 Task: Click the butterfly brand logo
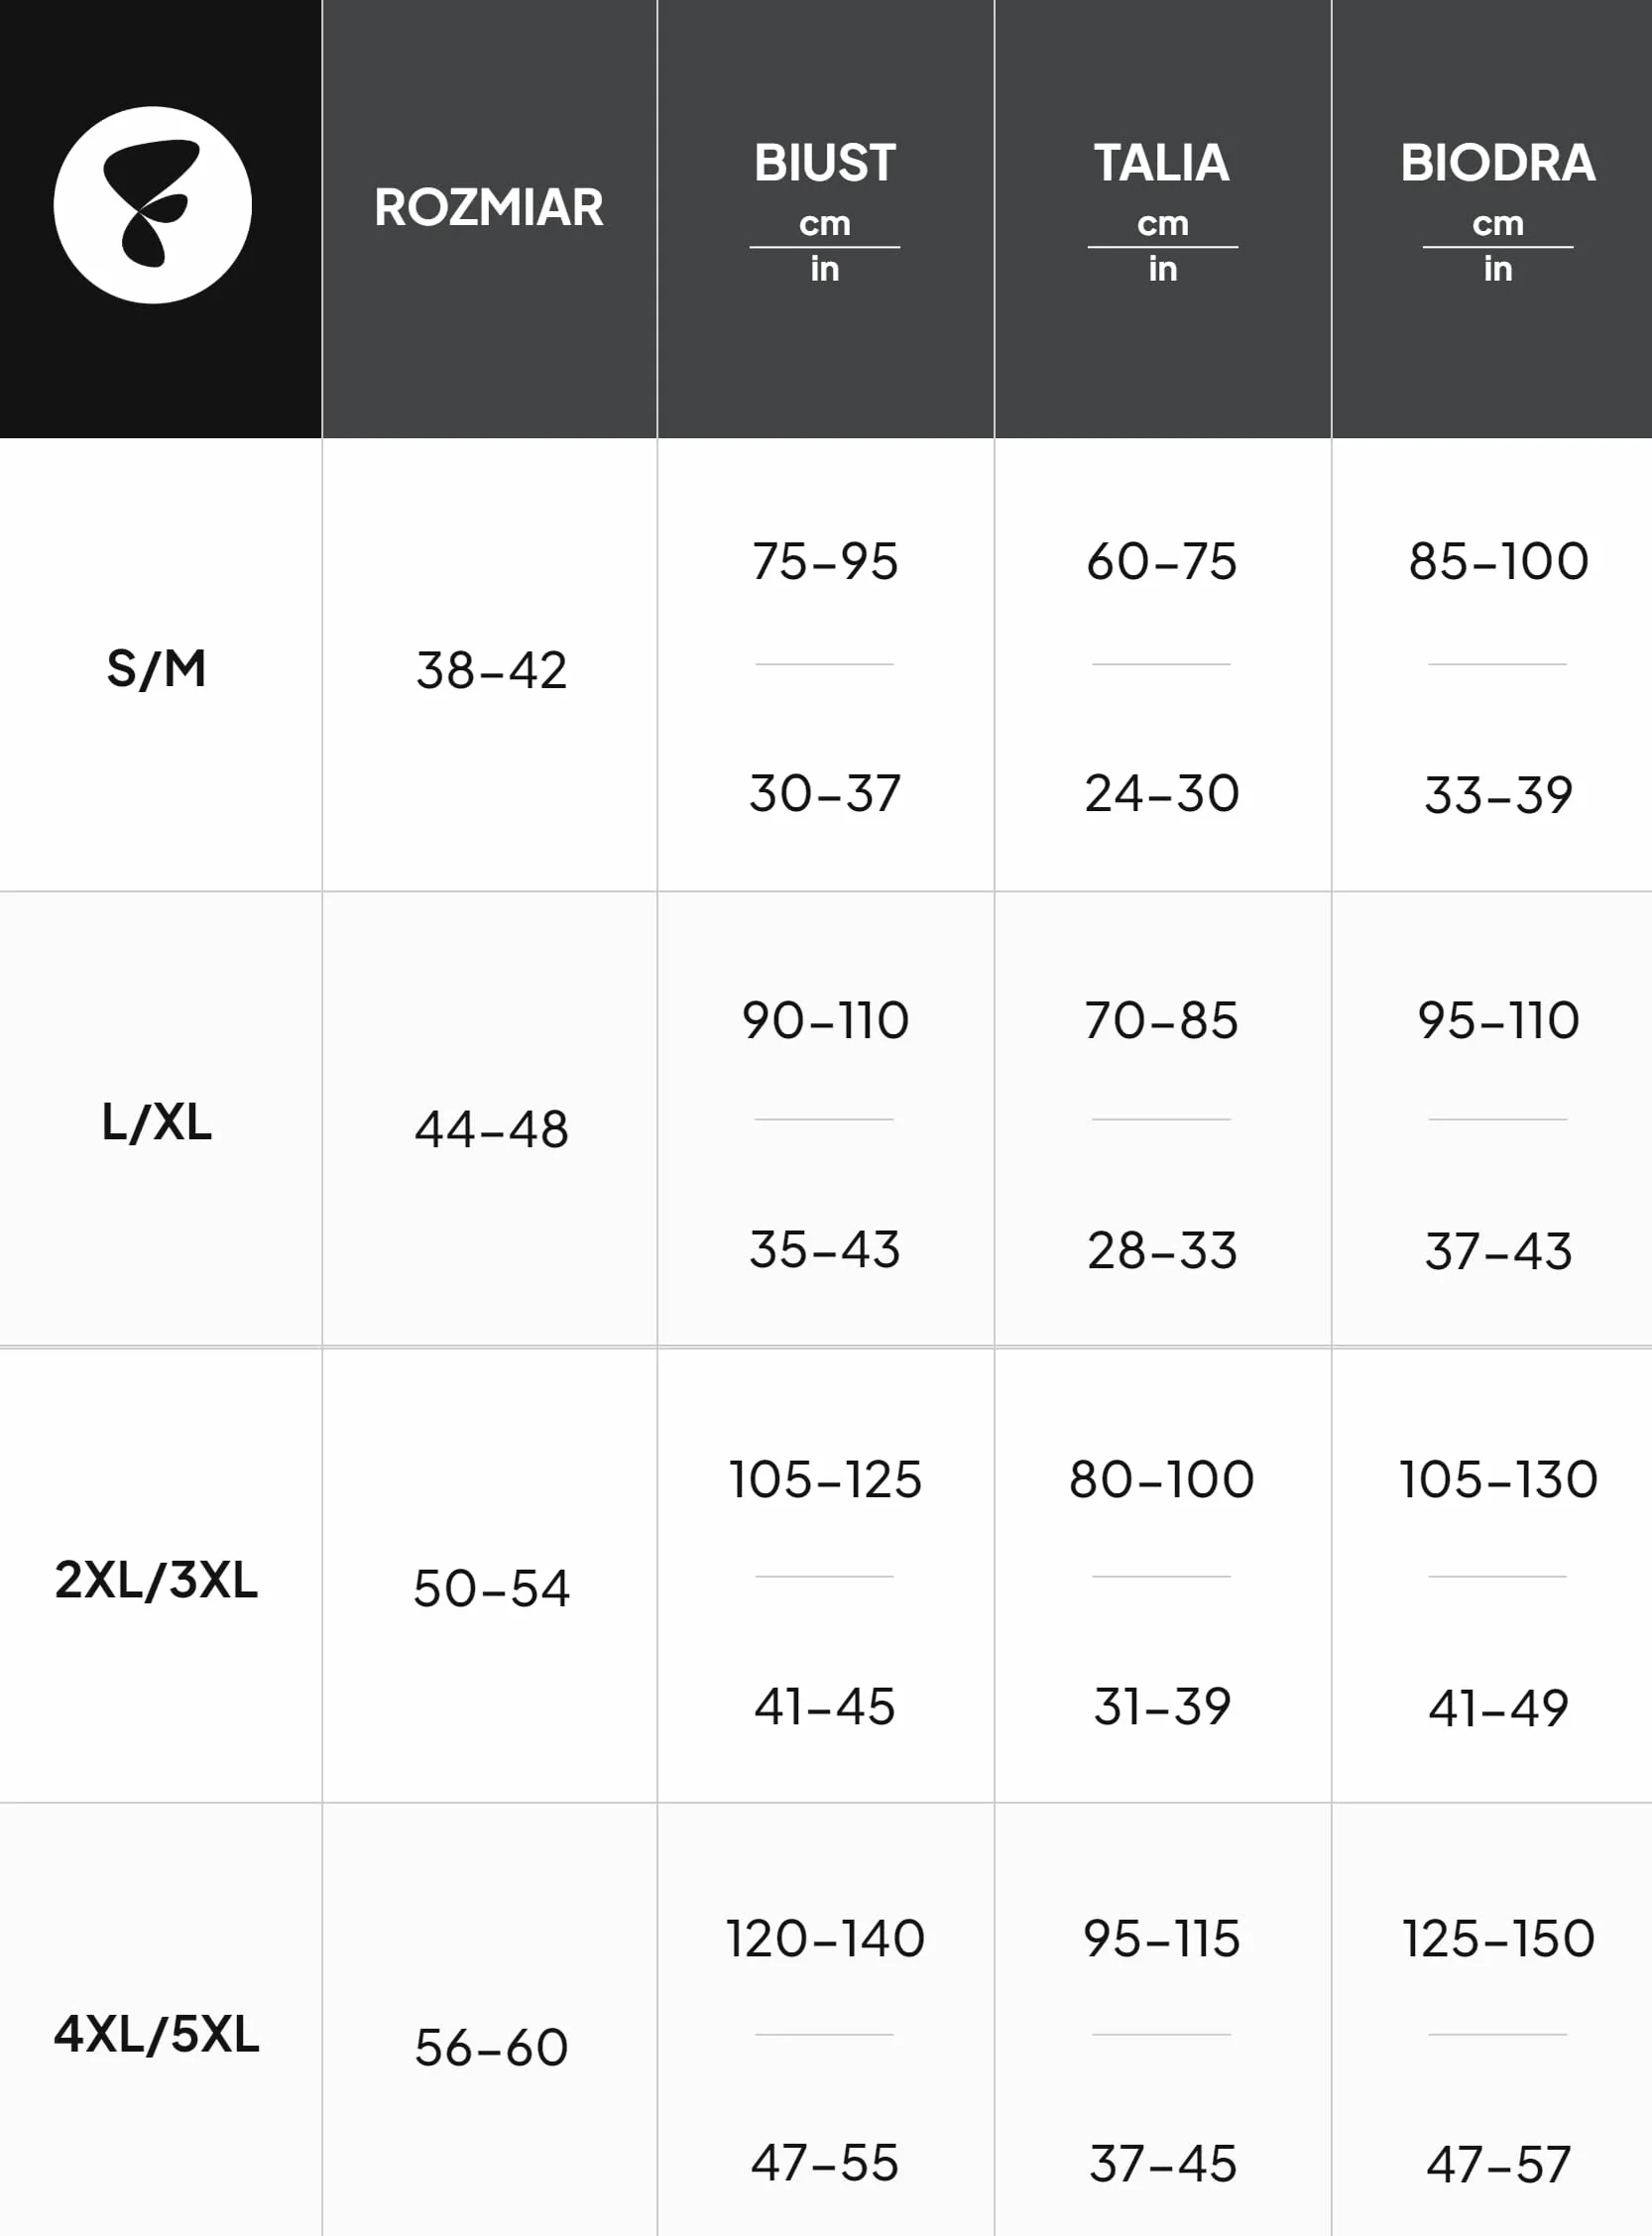[153, 205]
